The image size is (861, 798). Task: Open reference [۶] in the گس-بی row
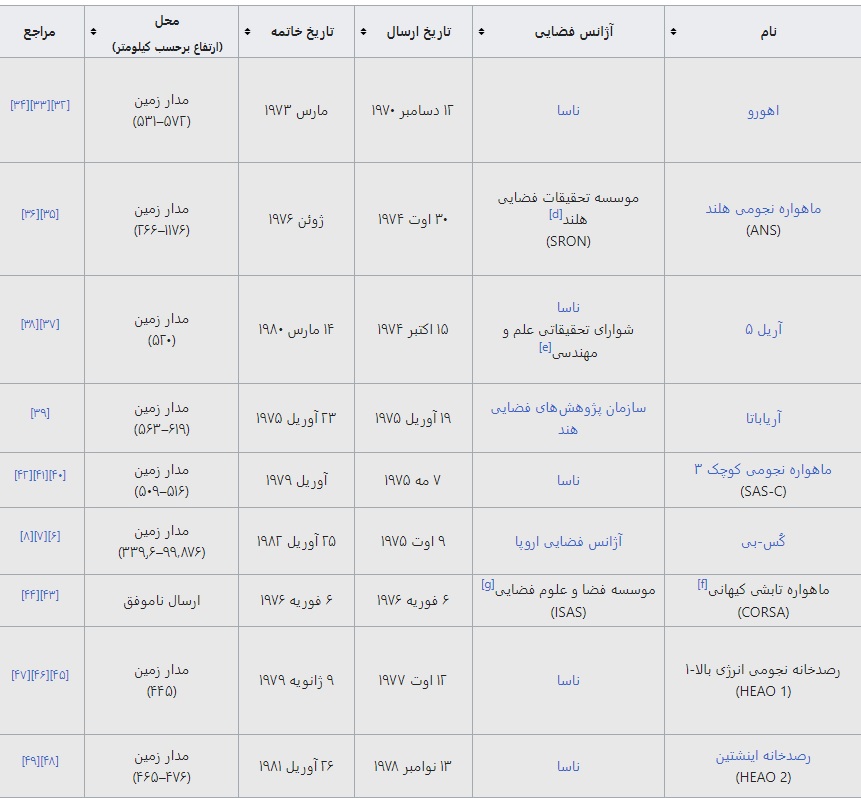pyautogui.click(x=54, y=536)
